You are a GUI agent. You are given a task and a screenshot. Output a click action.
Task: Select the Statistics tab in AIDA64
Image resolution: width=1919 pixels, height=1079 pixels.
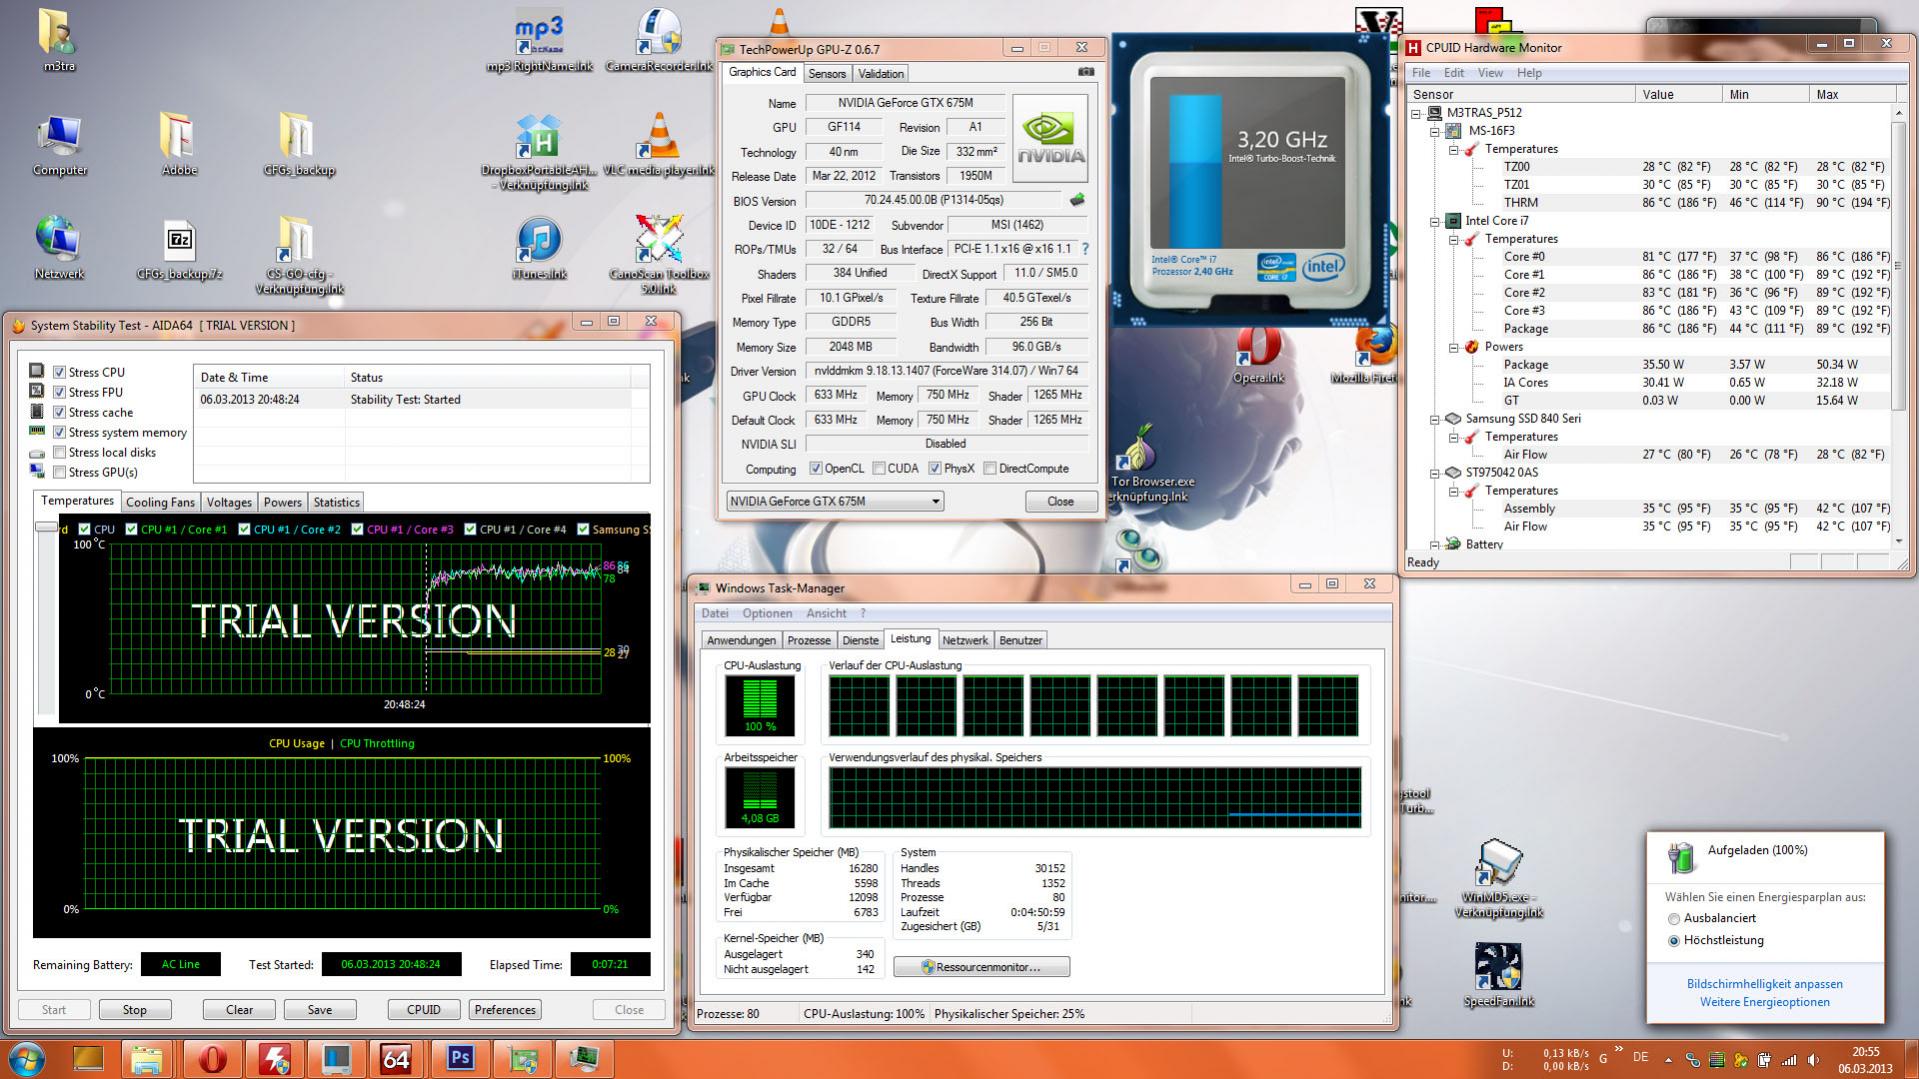pos(336,502)
